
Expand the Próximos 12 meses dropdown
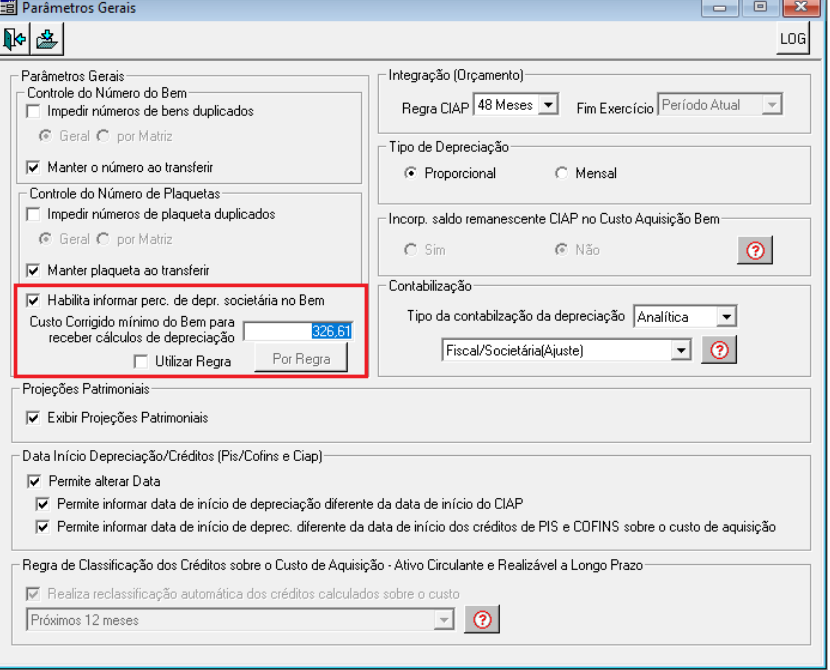[x=444, y=619]
